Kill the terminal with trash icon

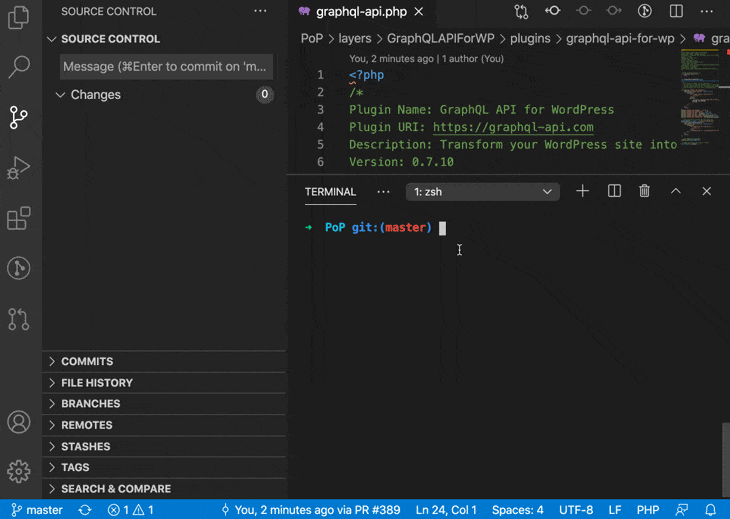click(644, 191)
